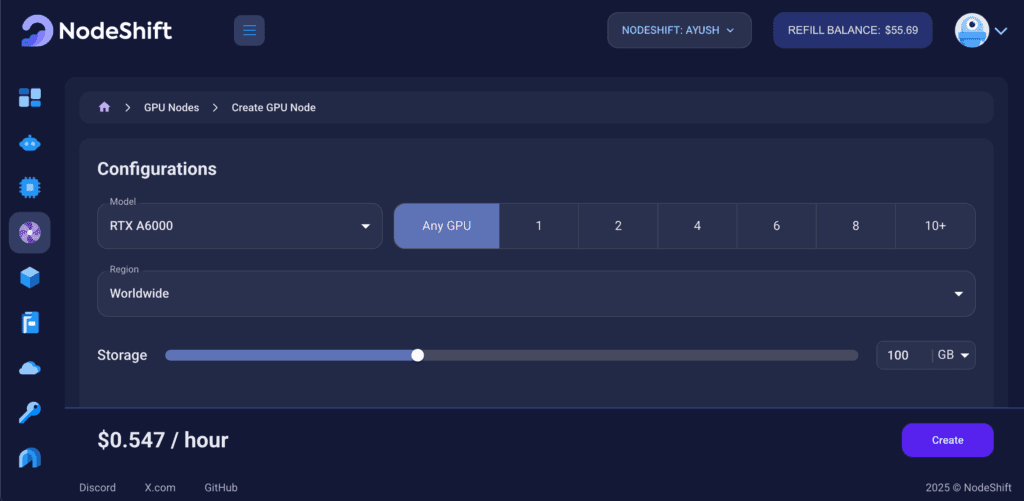Screen dimensions: 1024x501
Task: Open the cloud icon in sidebar
Action: click(30, 368)
